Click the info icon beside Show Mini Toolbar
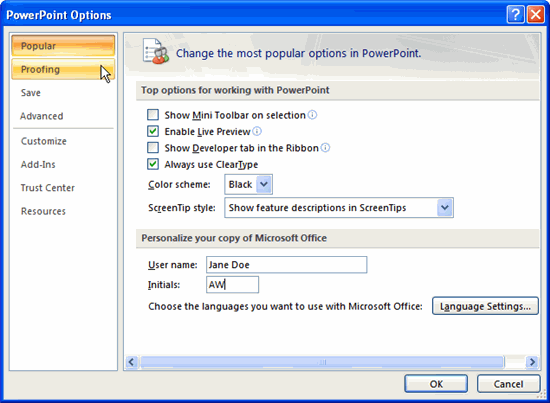 (312, 115)
